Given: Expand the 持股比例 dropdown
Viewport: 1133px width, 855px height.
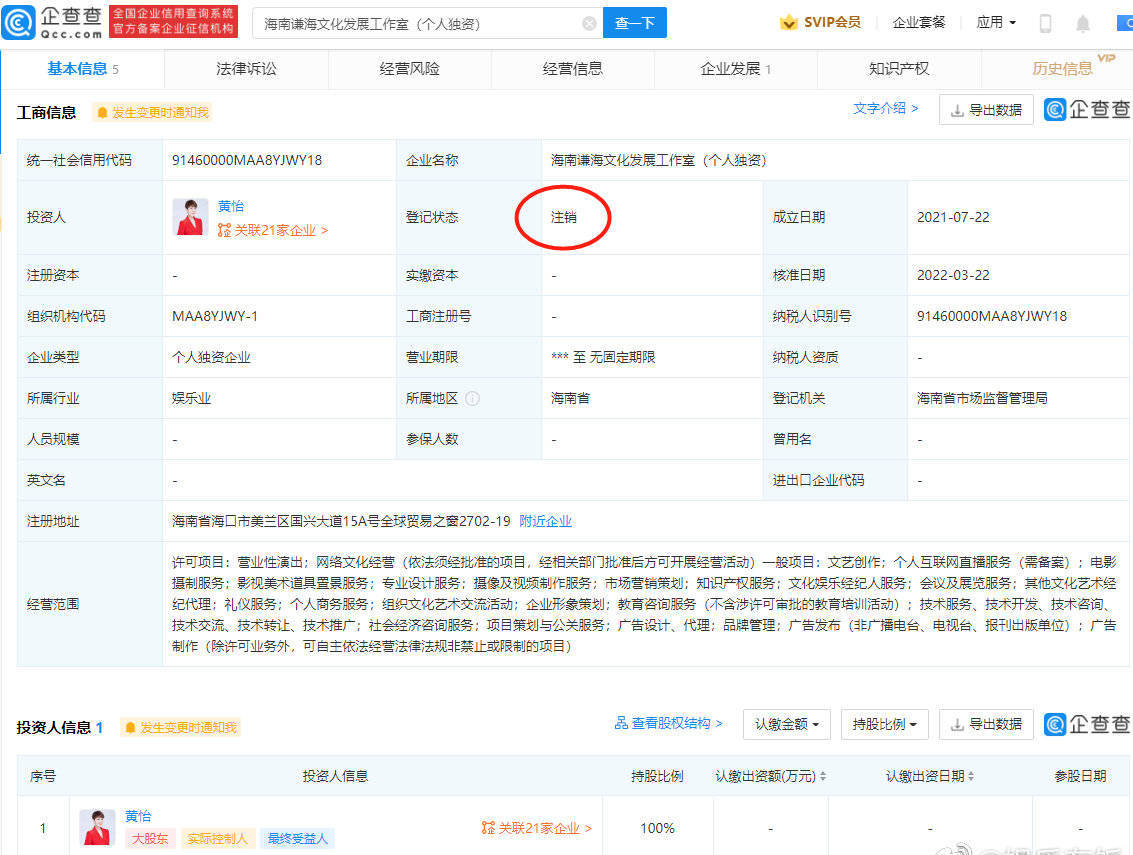Looking at the screenshot, I should coord(884,724).
